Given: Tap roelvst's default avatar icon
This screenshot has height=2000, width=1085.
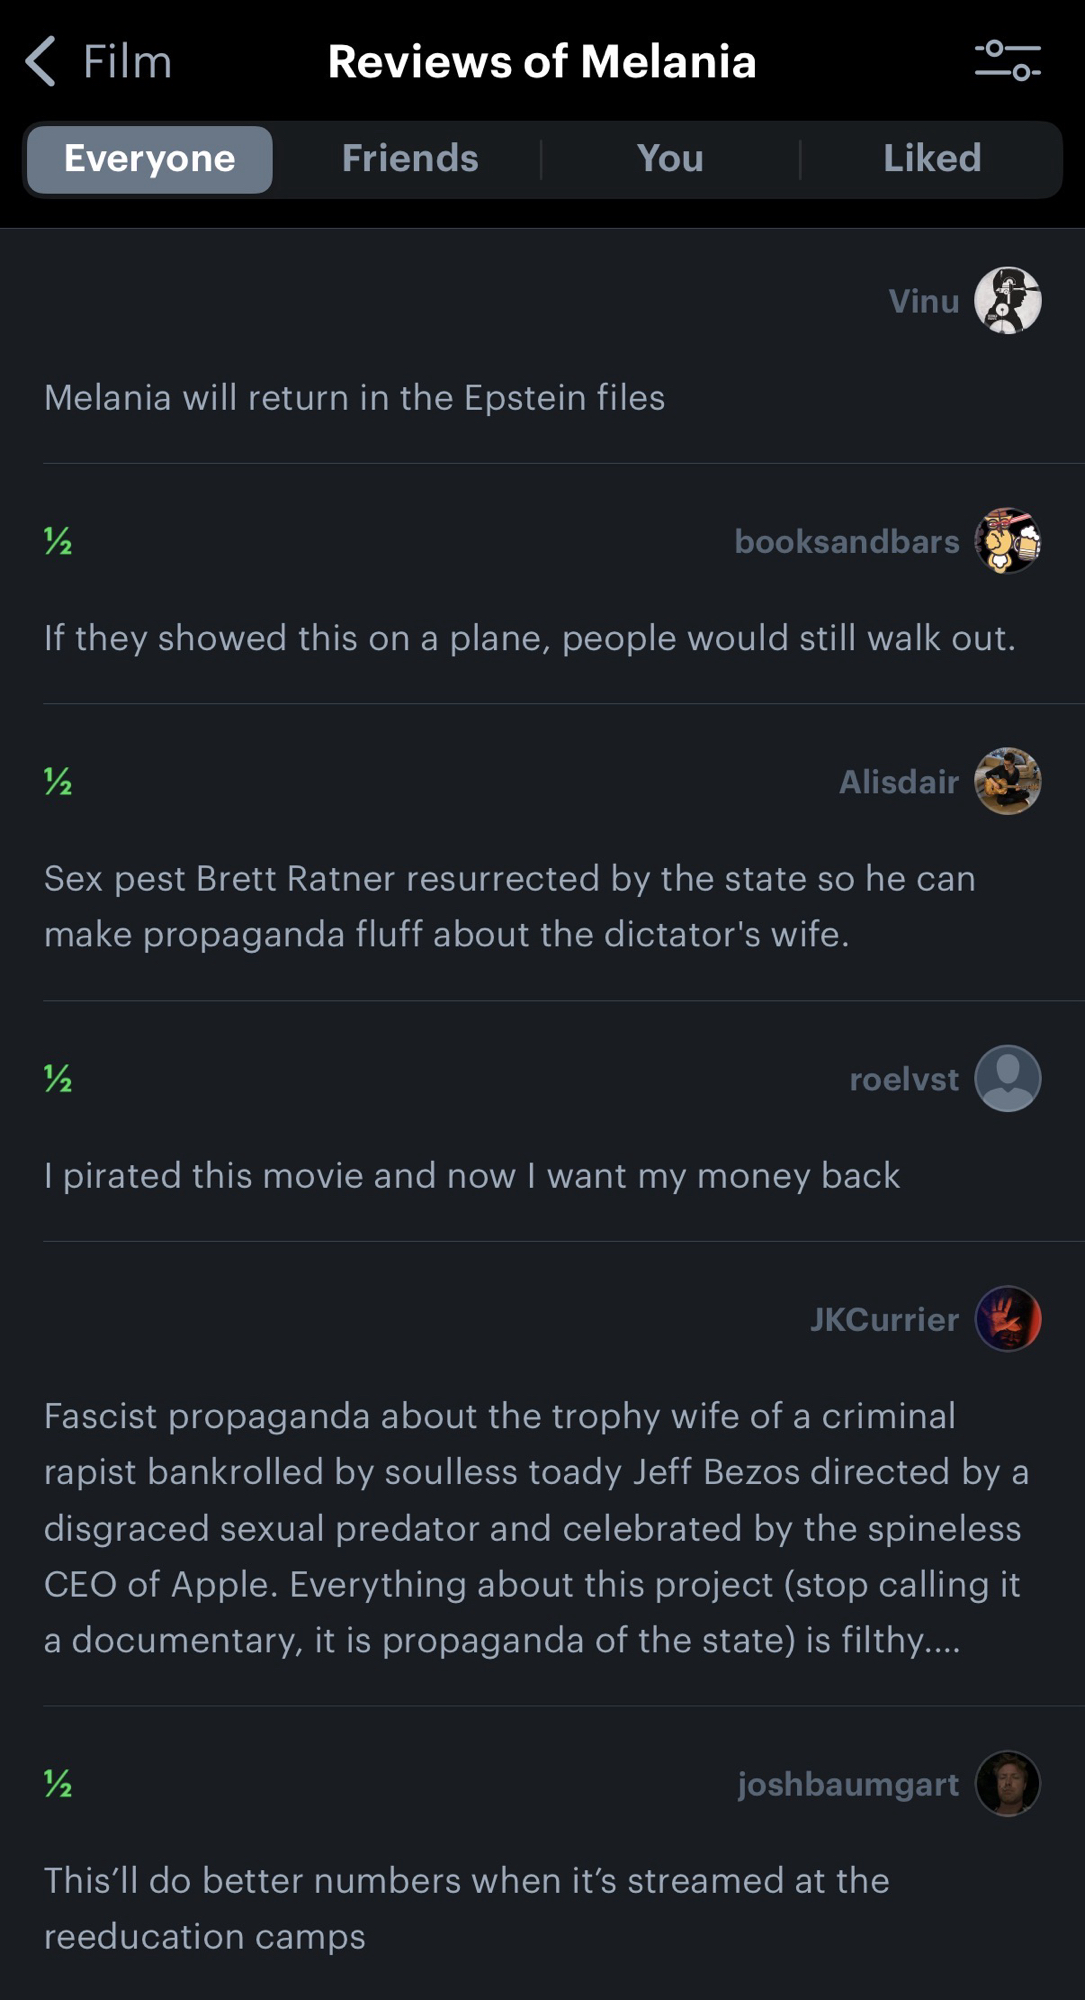Looking at the screenshot, I should coord(1007,1079).
